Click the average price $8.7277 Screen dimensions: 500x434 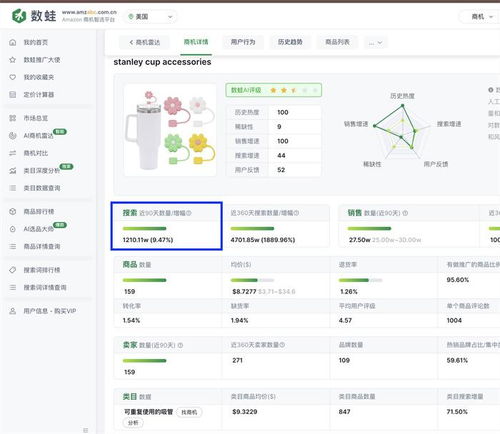pyautogui.click(x=244, y=292)
